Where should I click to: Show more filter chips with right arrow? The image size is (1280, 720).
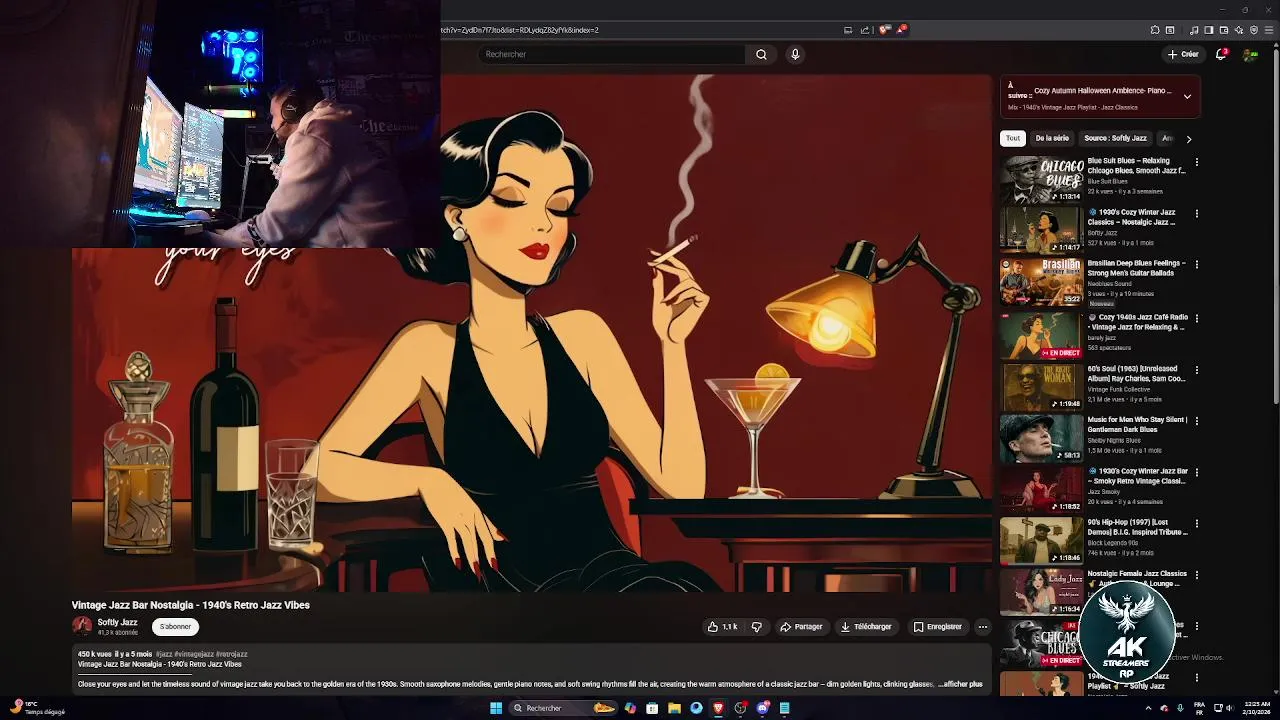tap(1188, 139)
